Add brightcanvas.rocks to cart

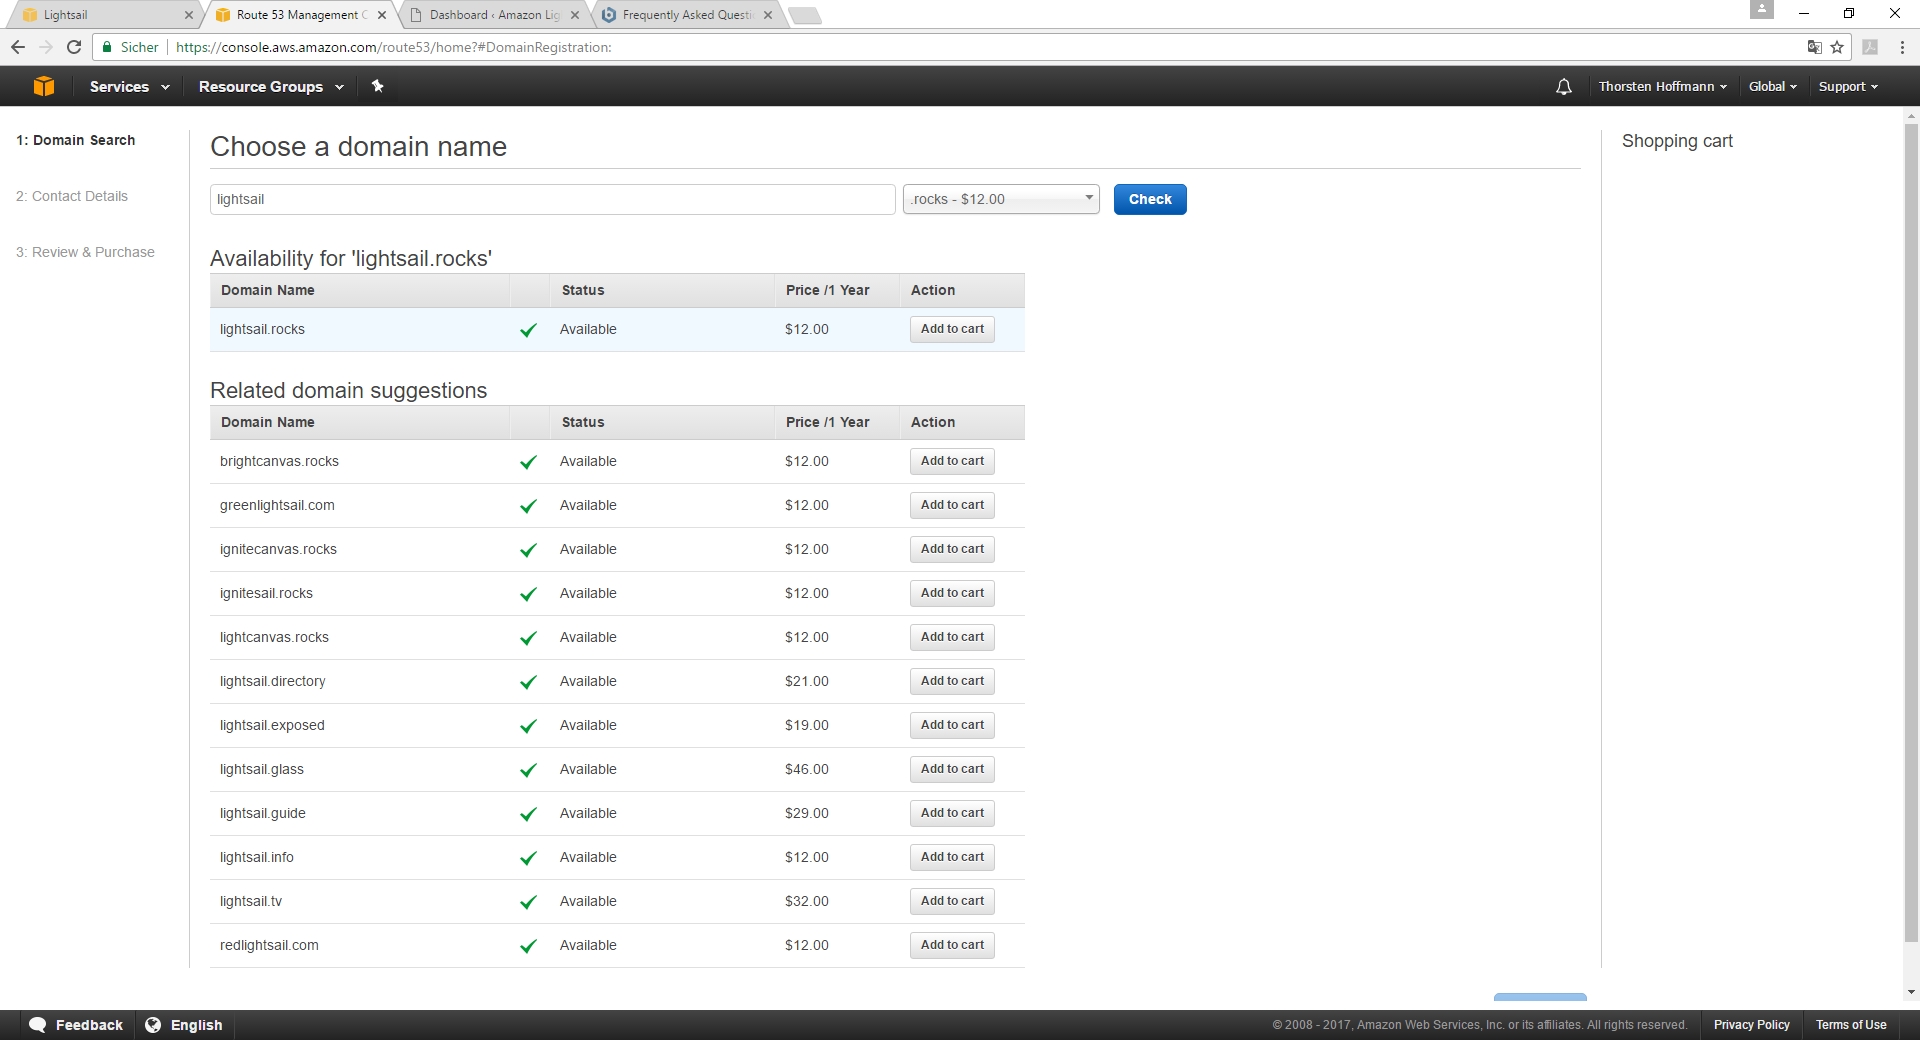pos(952,461)
